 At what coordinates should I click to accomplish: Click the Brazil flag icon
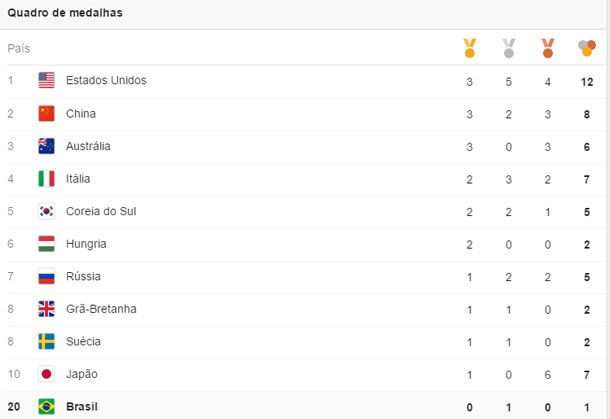coord(46,407)
